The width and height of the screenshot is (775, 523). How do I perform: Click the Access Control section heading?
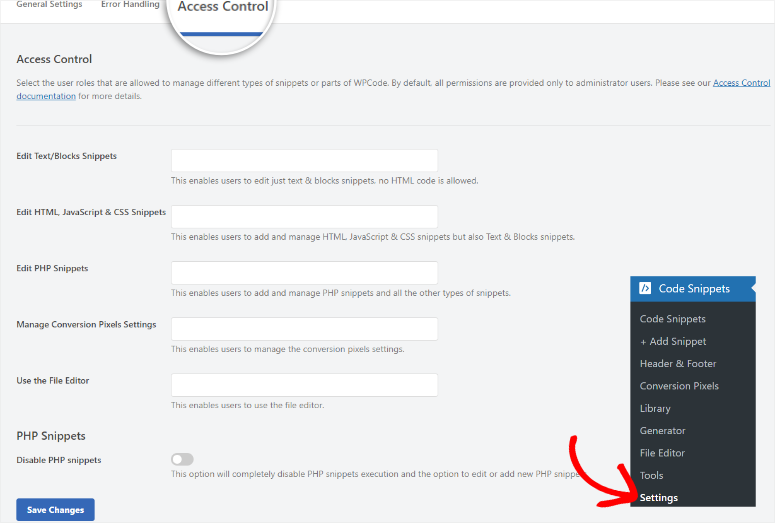point(54,59)
